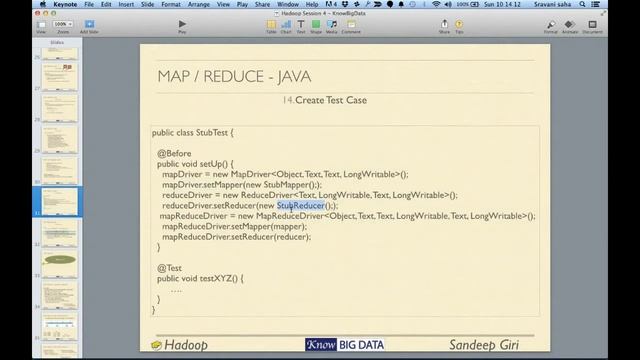Click the volume icon in menu bar
This screenshot has width=640, height=360.
pos(448,4)
